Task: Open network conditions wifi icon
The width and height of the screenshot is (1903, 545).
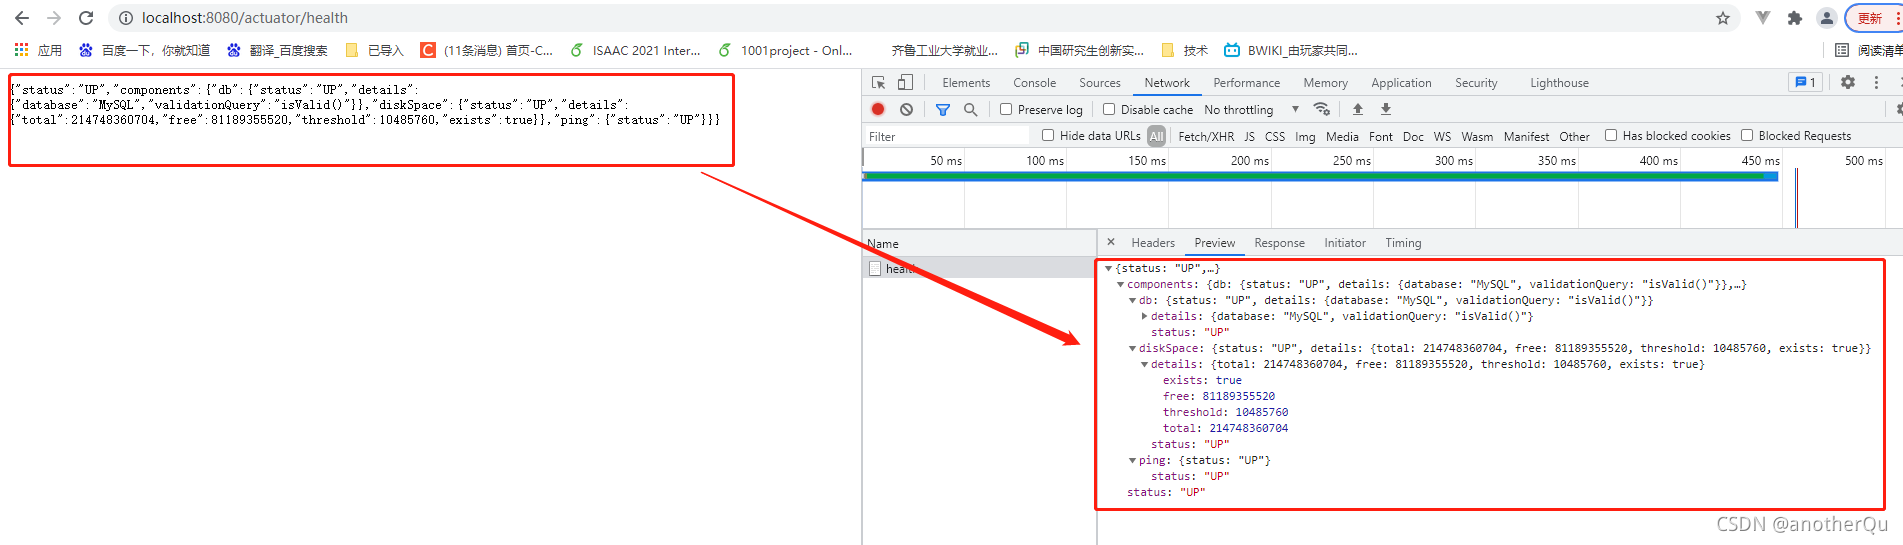Action: [1322, 109]
